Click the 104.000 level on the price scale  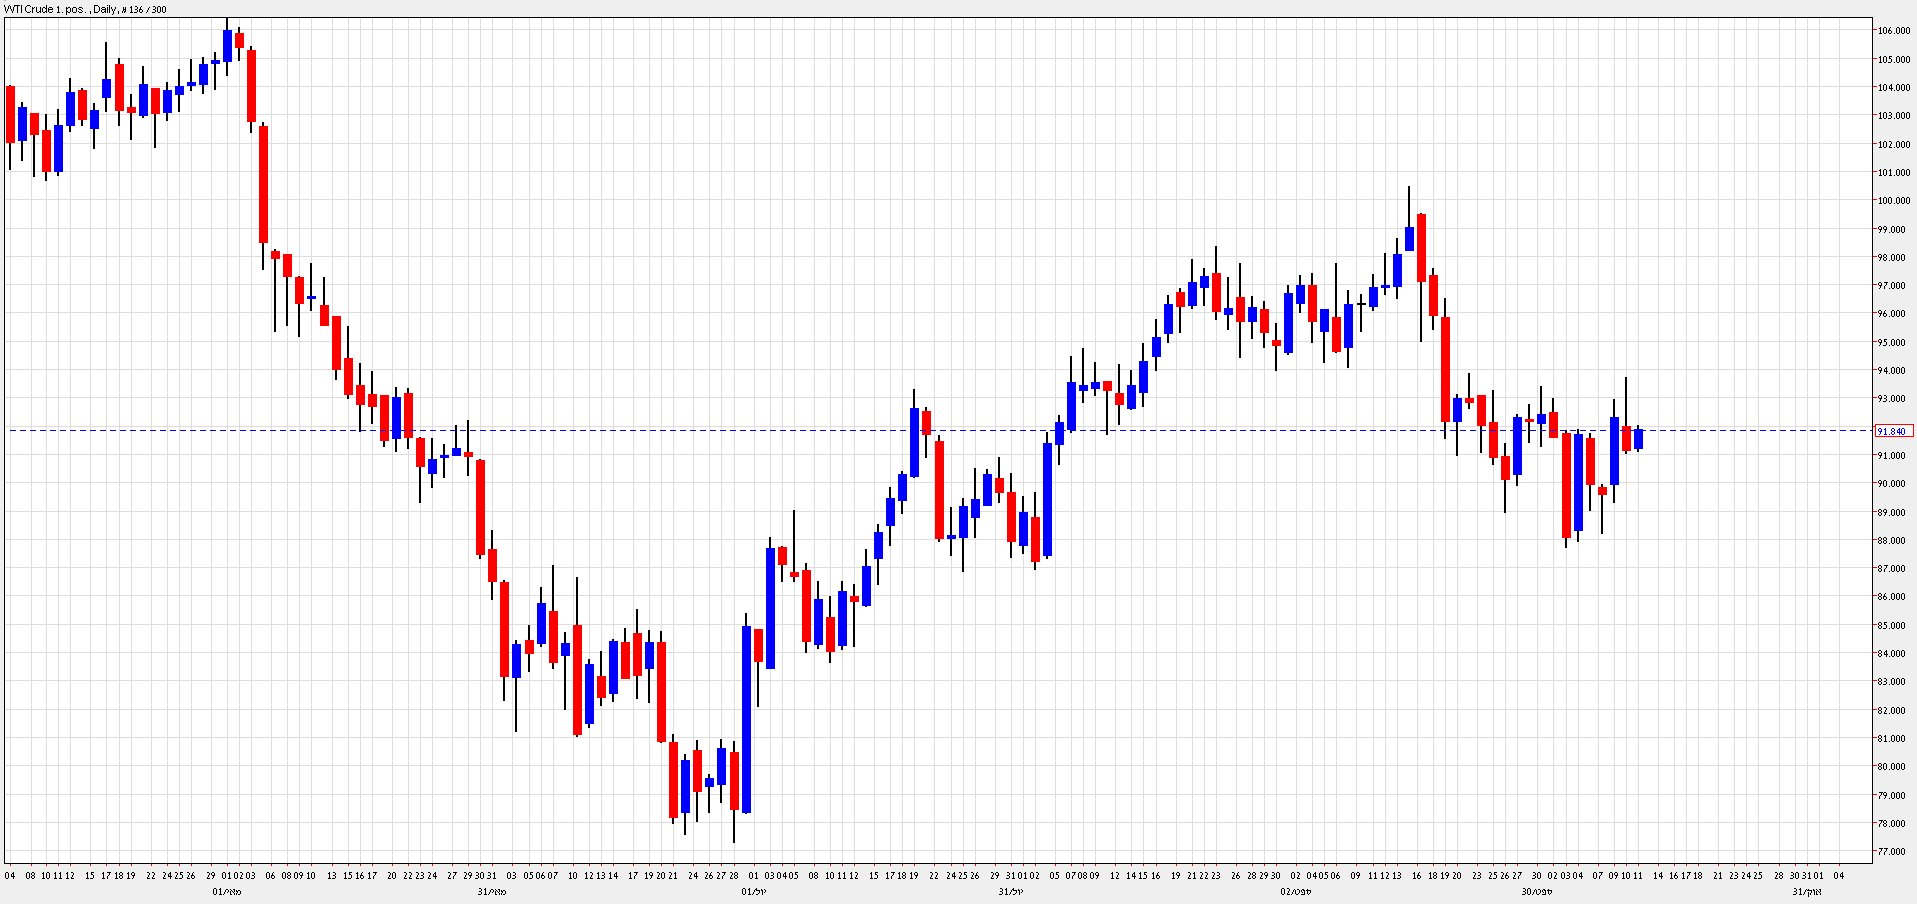tap(1894, 88)
